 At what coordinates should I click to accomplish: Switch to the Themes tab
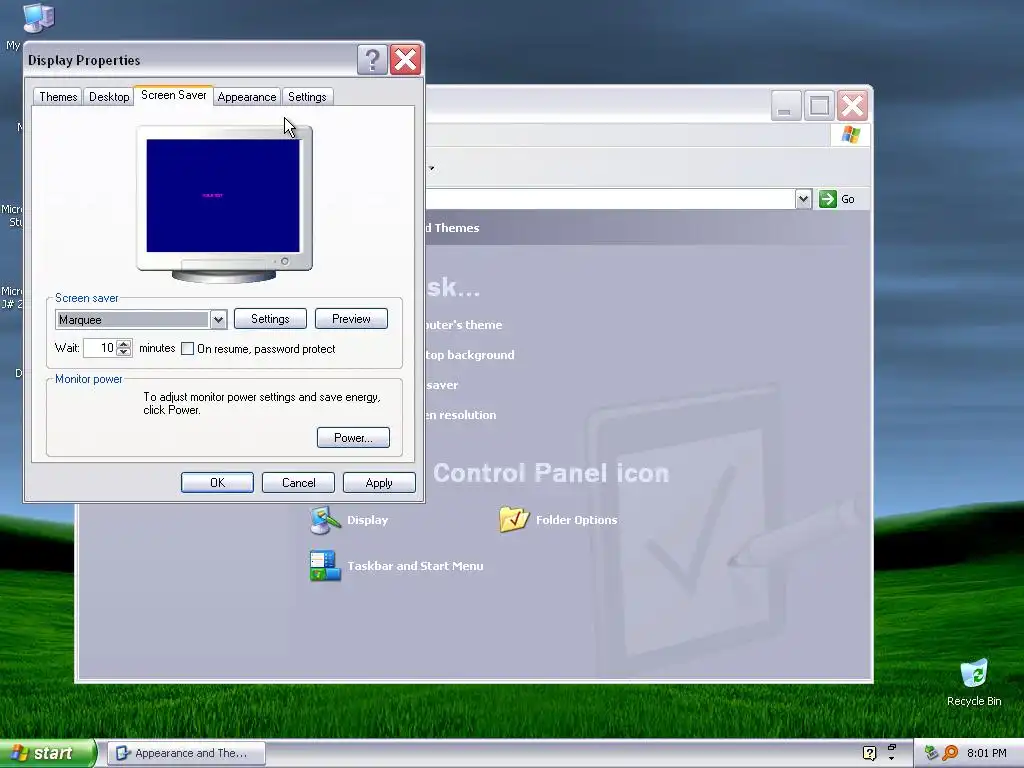[x=58, y=97]
